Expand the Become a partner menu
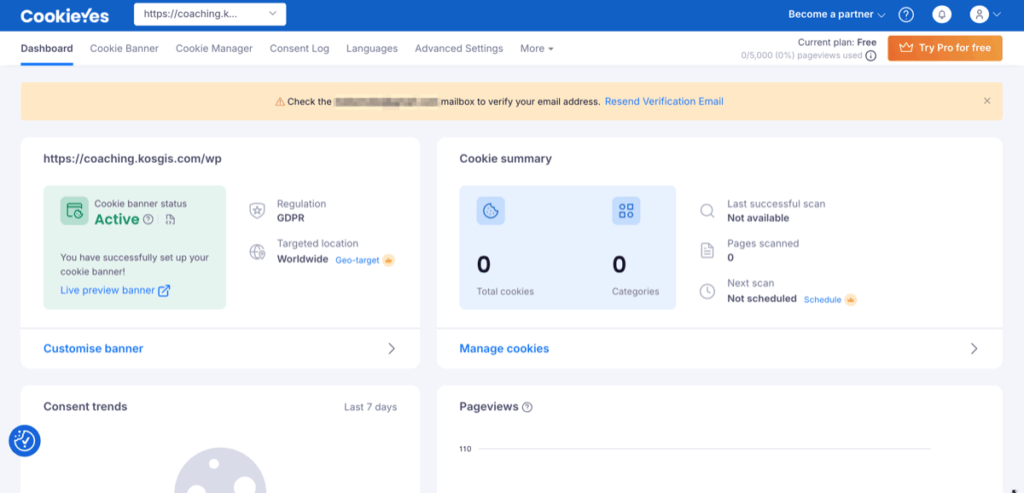The height and width of the screenshot is (493, 1024). click(837, 14)
